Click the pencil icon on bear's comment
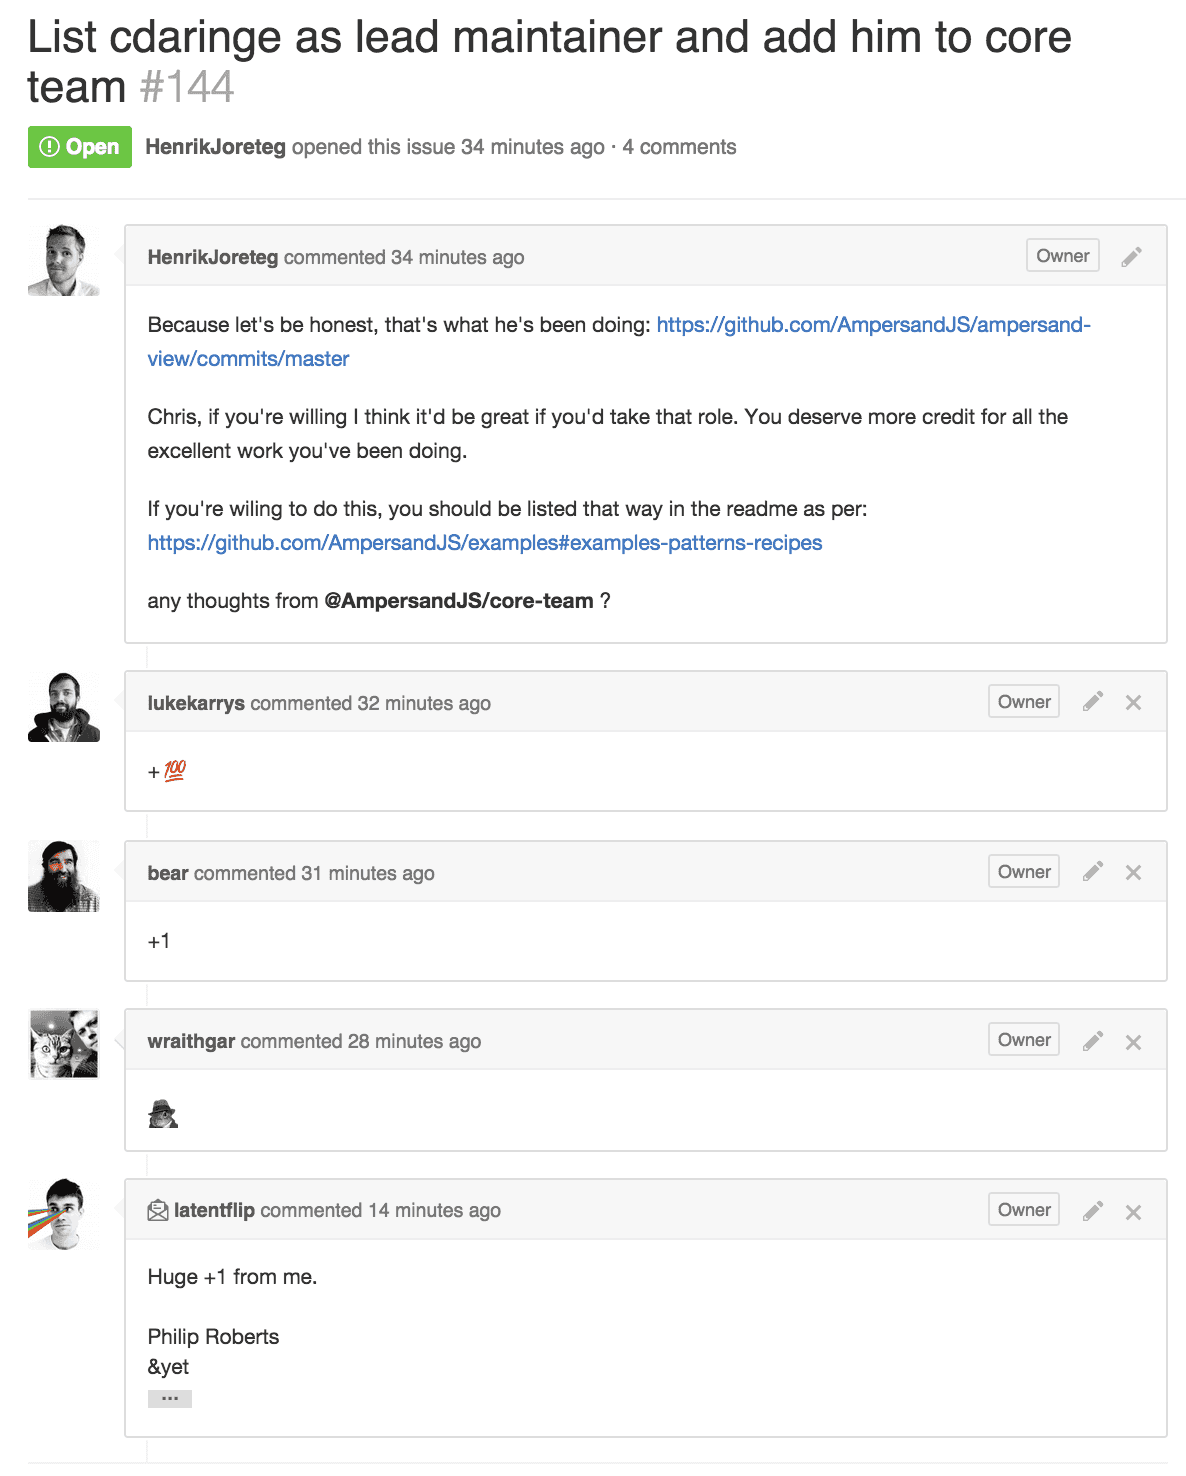Screen dimensions: 1186x1476 point(1093,872)
